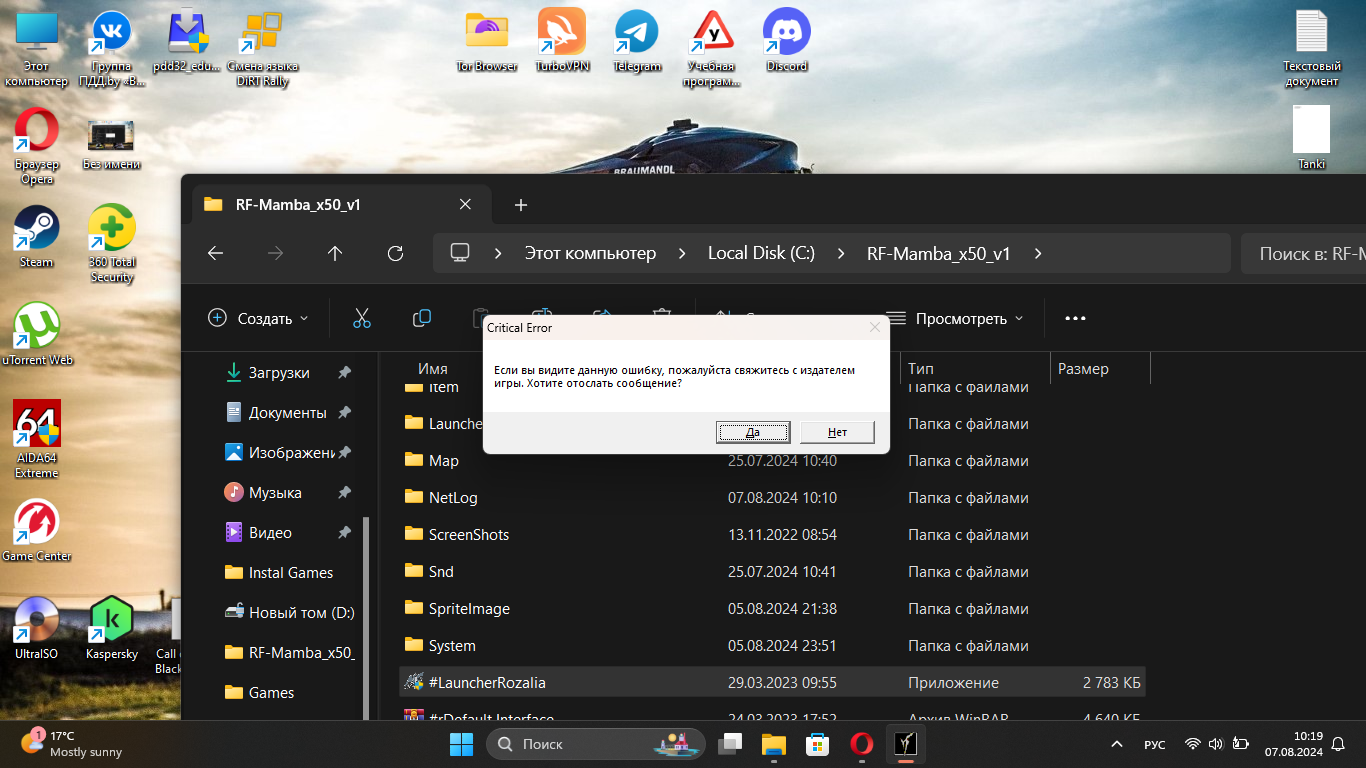Open the Windows Start menu

(x=461, y=743)
